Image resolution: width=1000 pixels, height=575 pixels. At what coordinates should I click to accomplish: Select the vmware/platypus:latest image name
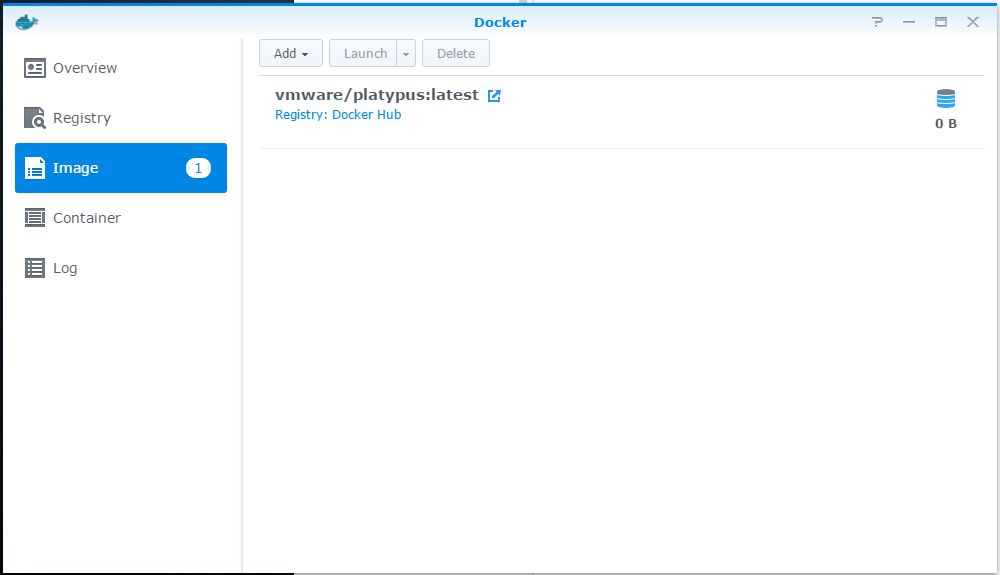click(x=377, y=95)
